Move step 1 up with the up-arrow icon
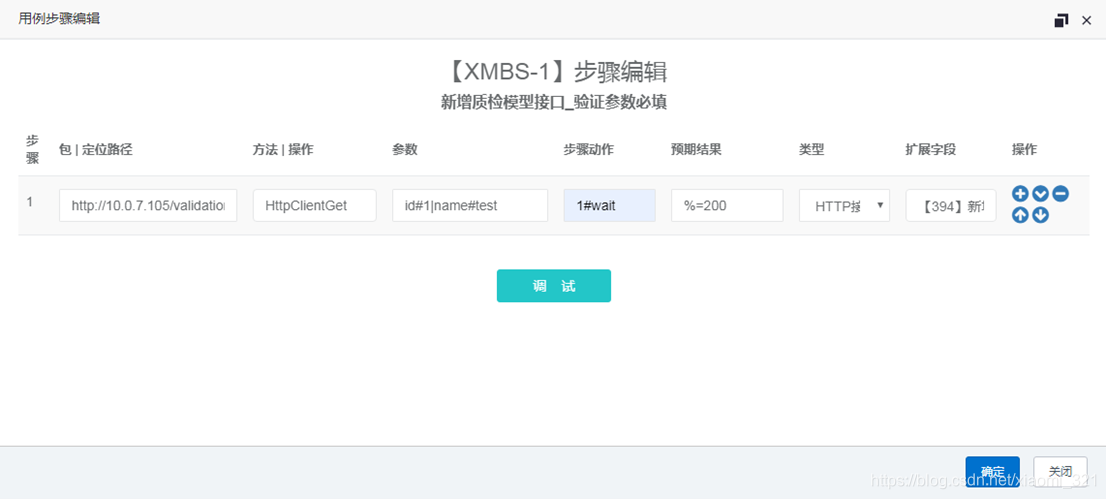Image resolution: width=1106 pixels, height=499 pixels. point(1020,215)
